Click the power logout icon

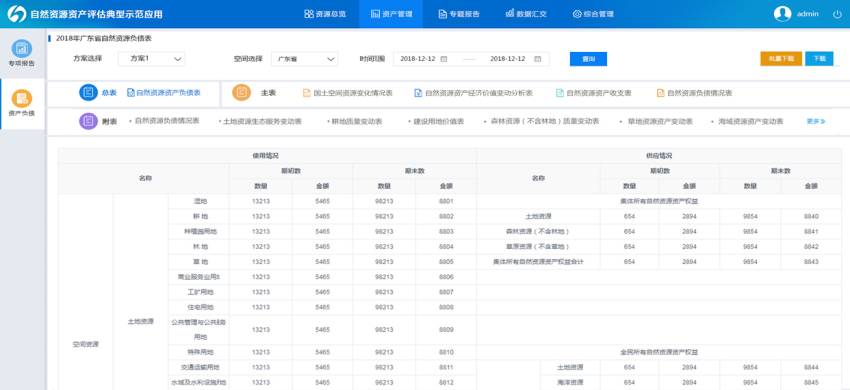pos(837,14)
